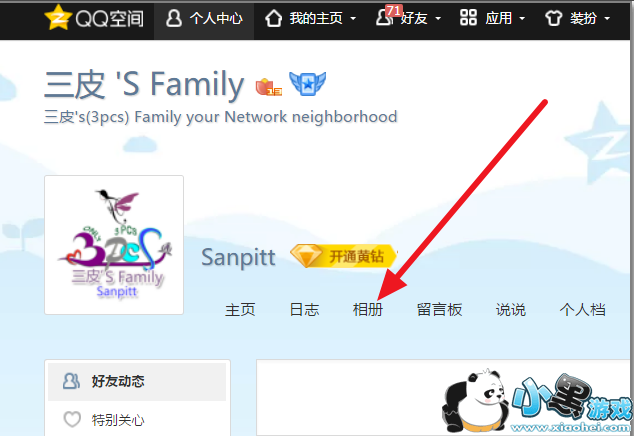Open 个人中心 person icon

(x=174, y=18)
